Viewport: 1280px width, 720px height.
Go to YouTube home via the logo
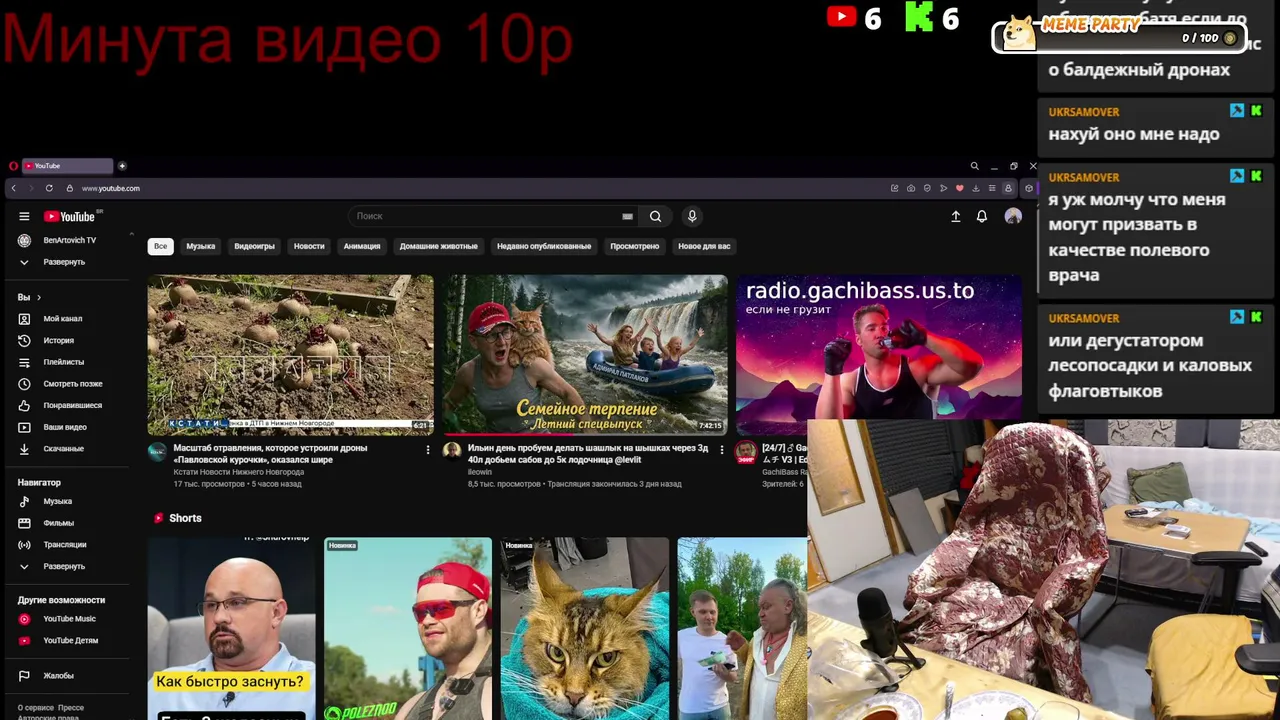[x=69, y=216]
